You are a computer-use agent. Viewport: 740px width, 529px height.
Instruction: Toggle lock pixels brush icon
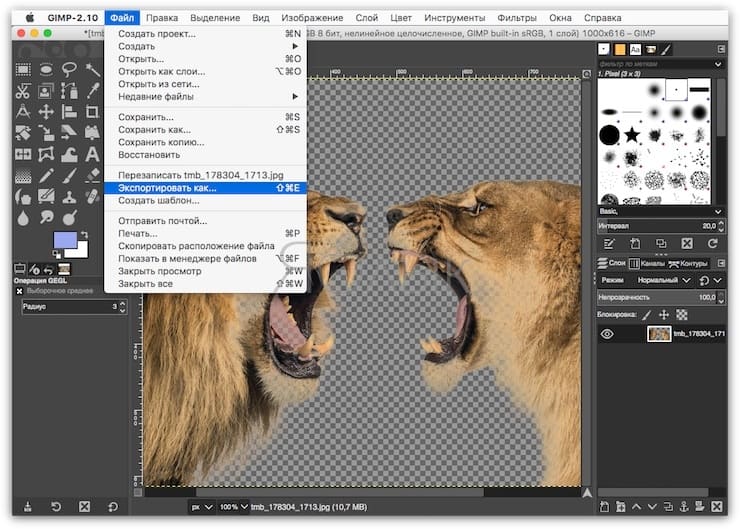(x=647, y=315)
